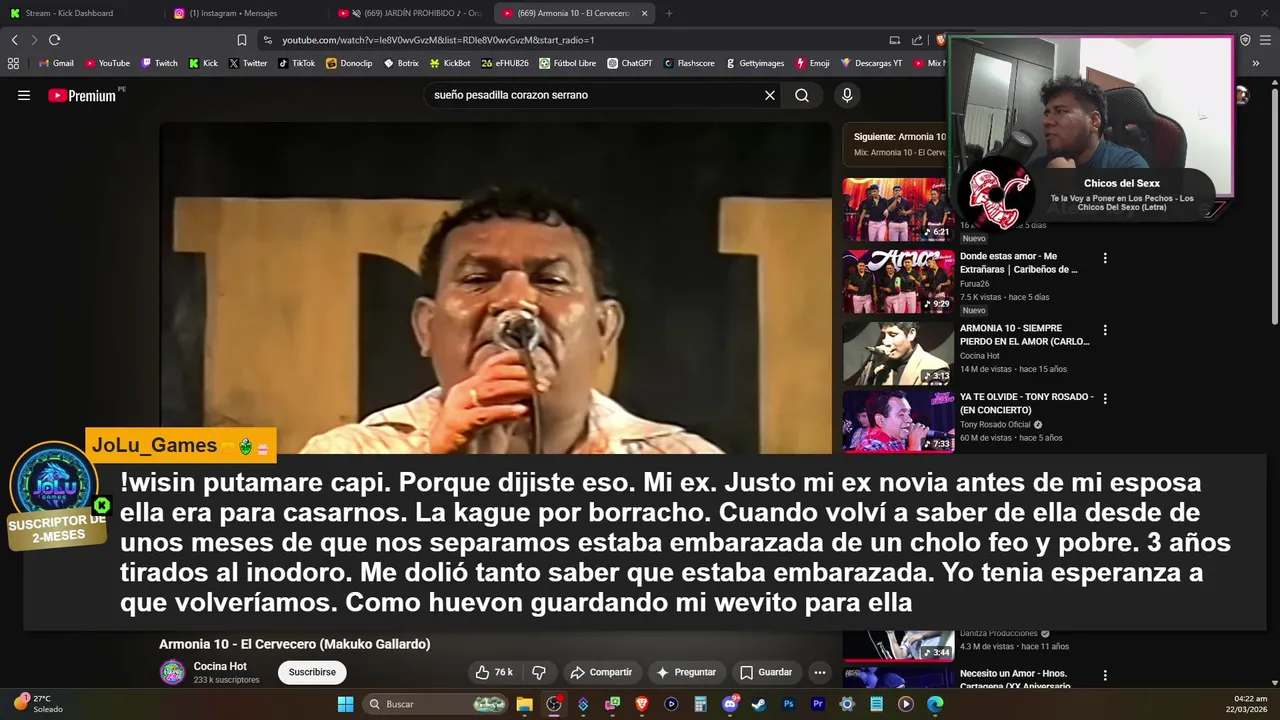Viewport: 1280px width, 720px height.
Task: Open the Cocina Hot channel avatar
Action: click(172, 672)
